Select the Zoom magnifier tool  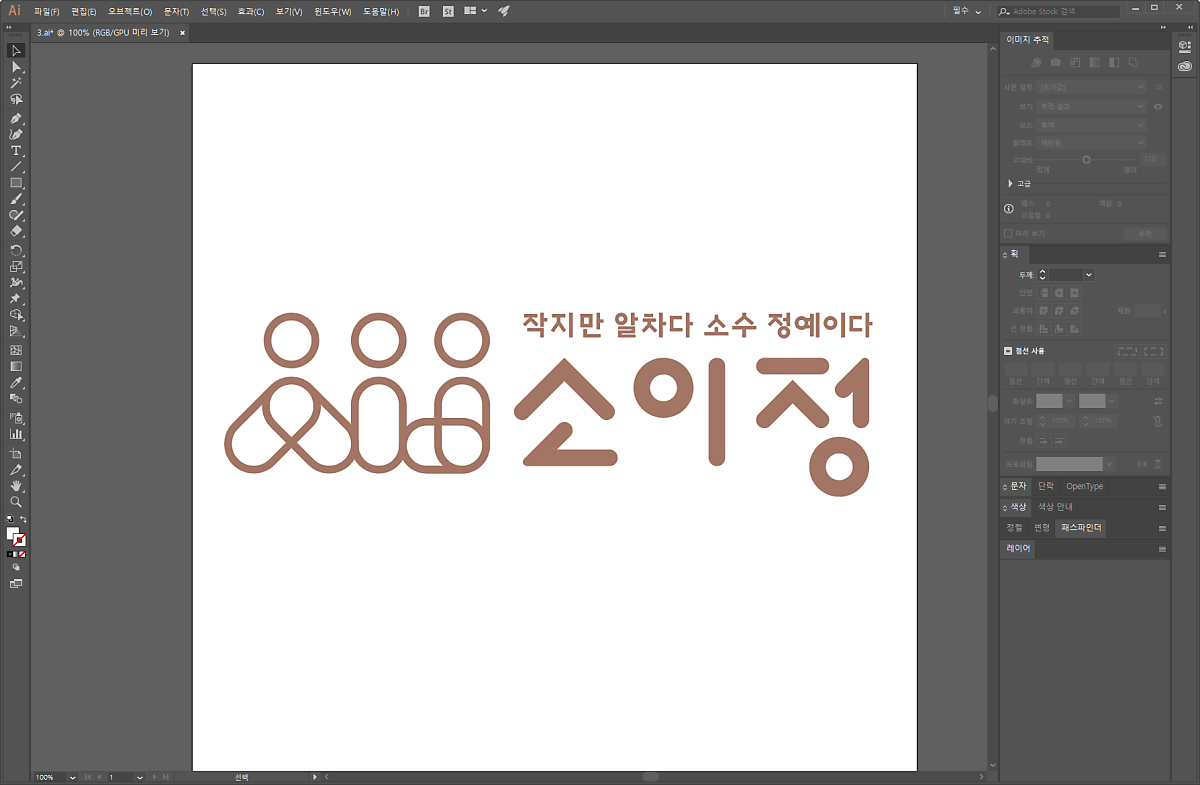(16, 502)
